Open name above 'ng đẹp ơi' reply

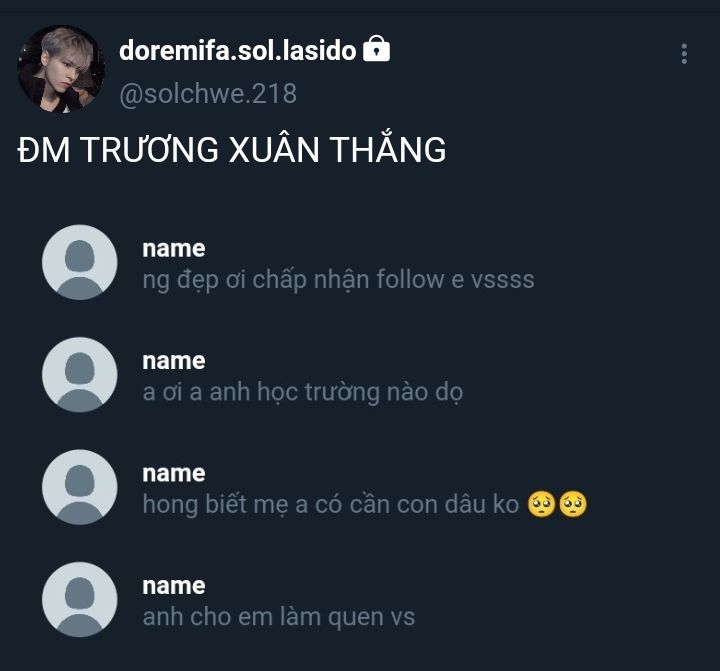(174, 249)
